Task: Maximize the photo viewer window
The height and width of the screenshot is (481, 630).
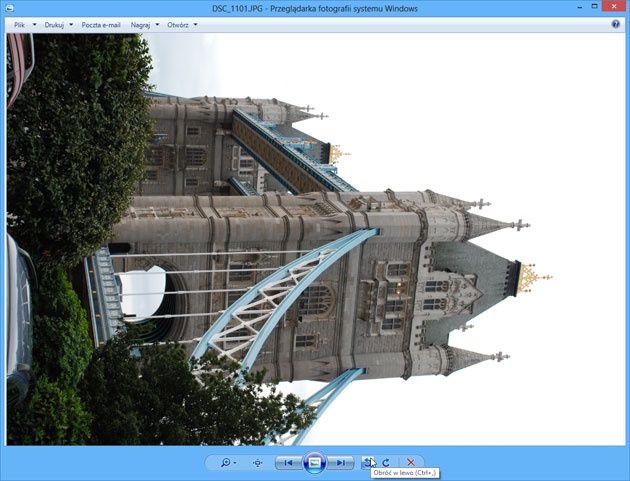Action: tap(595, 7)
